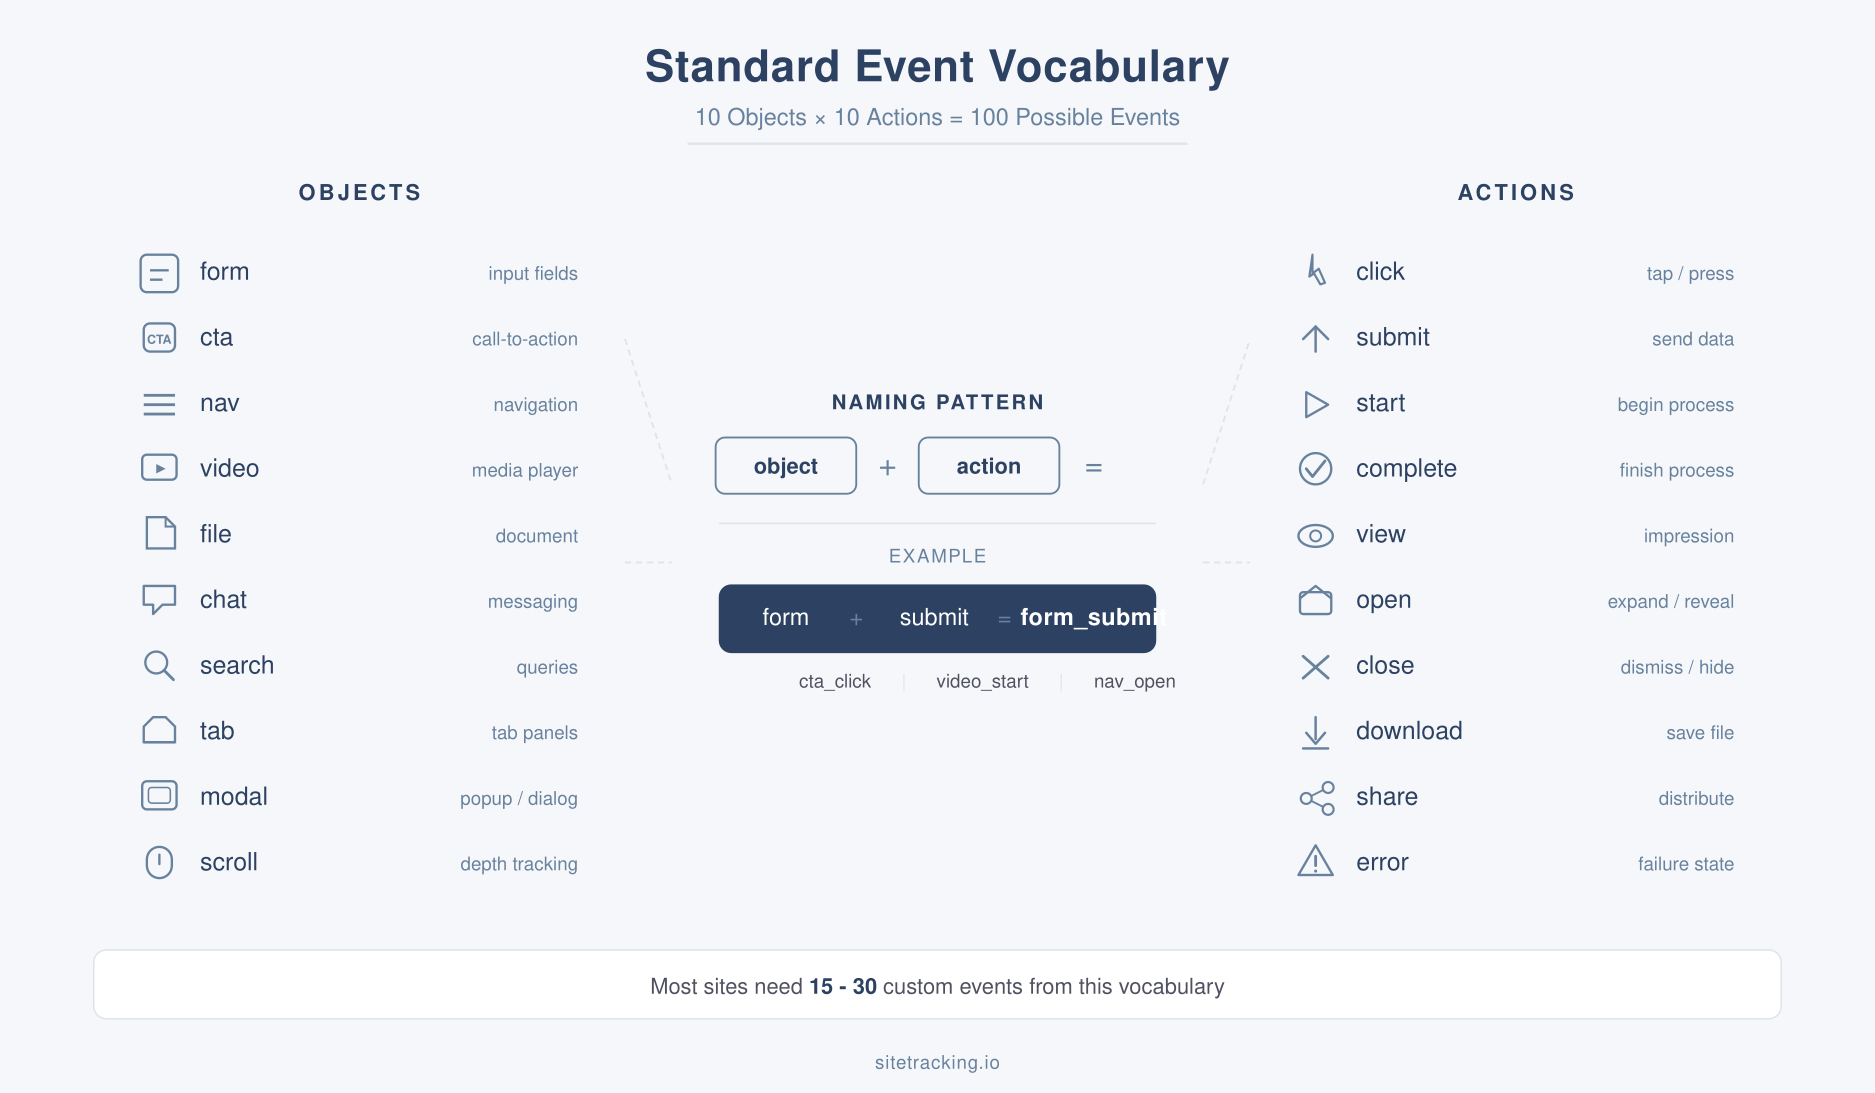Click the form_submit example badge
1875x1093 pixels.
tap(937, 618)
